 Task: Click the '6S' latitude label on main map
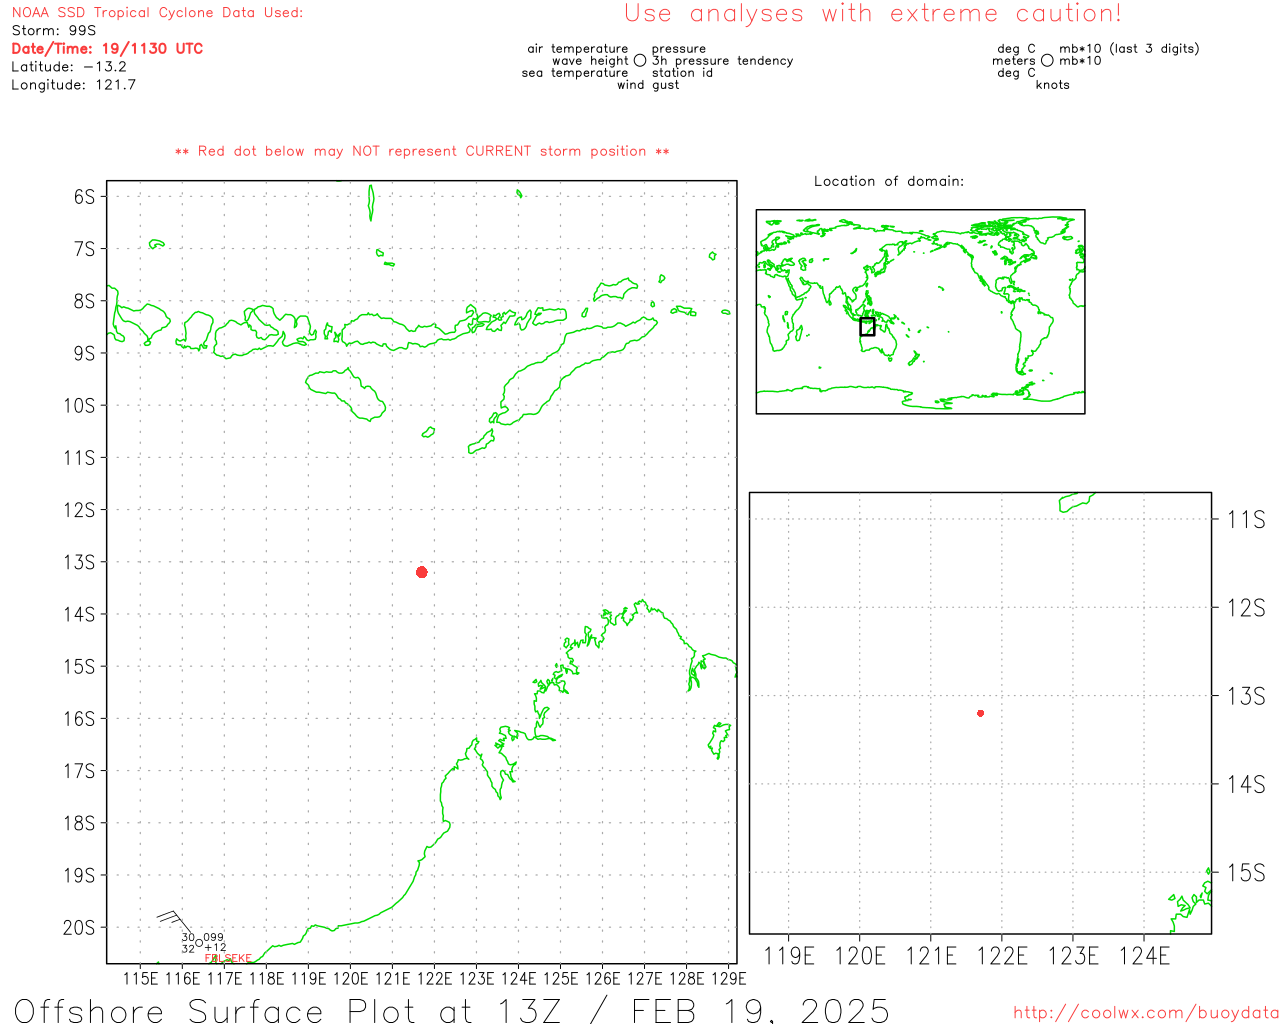(84, 197)
